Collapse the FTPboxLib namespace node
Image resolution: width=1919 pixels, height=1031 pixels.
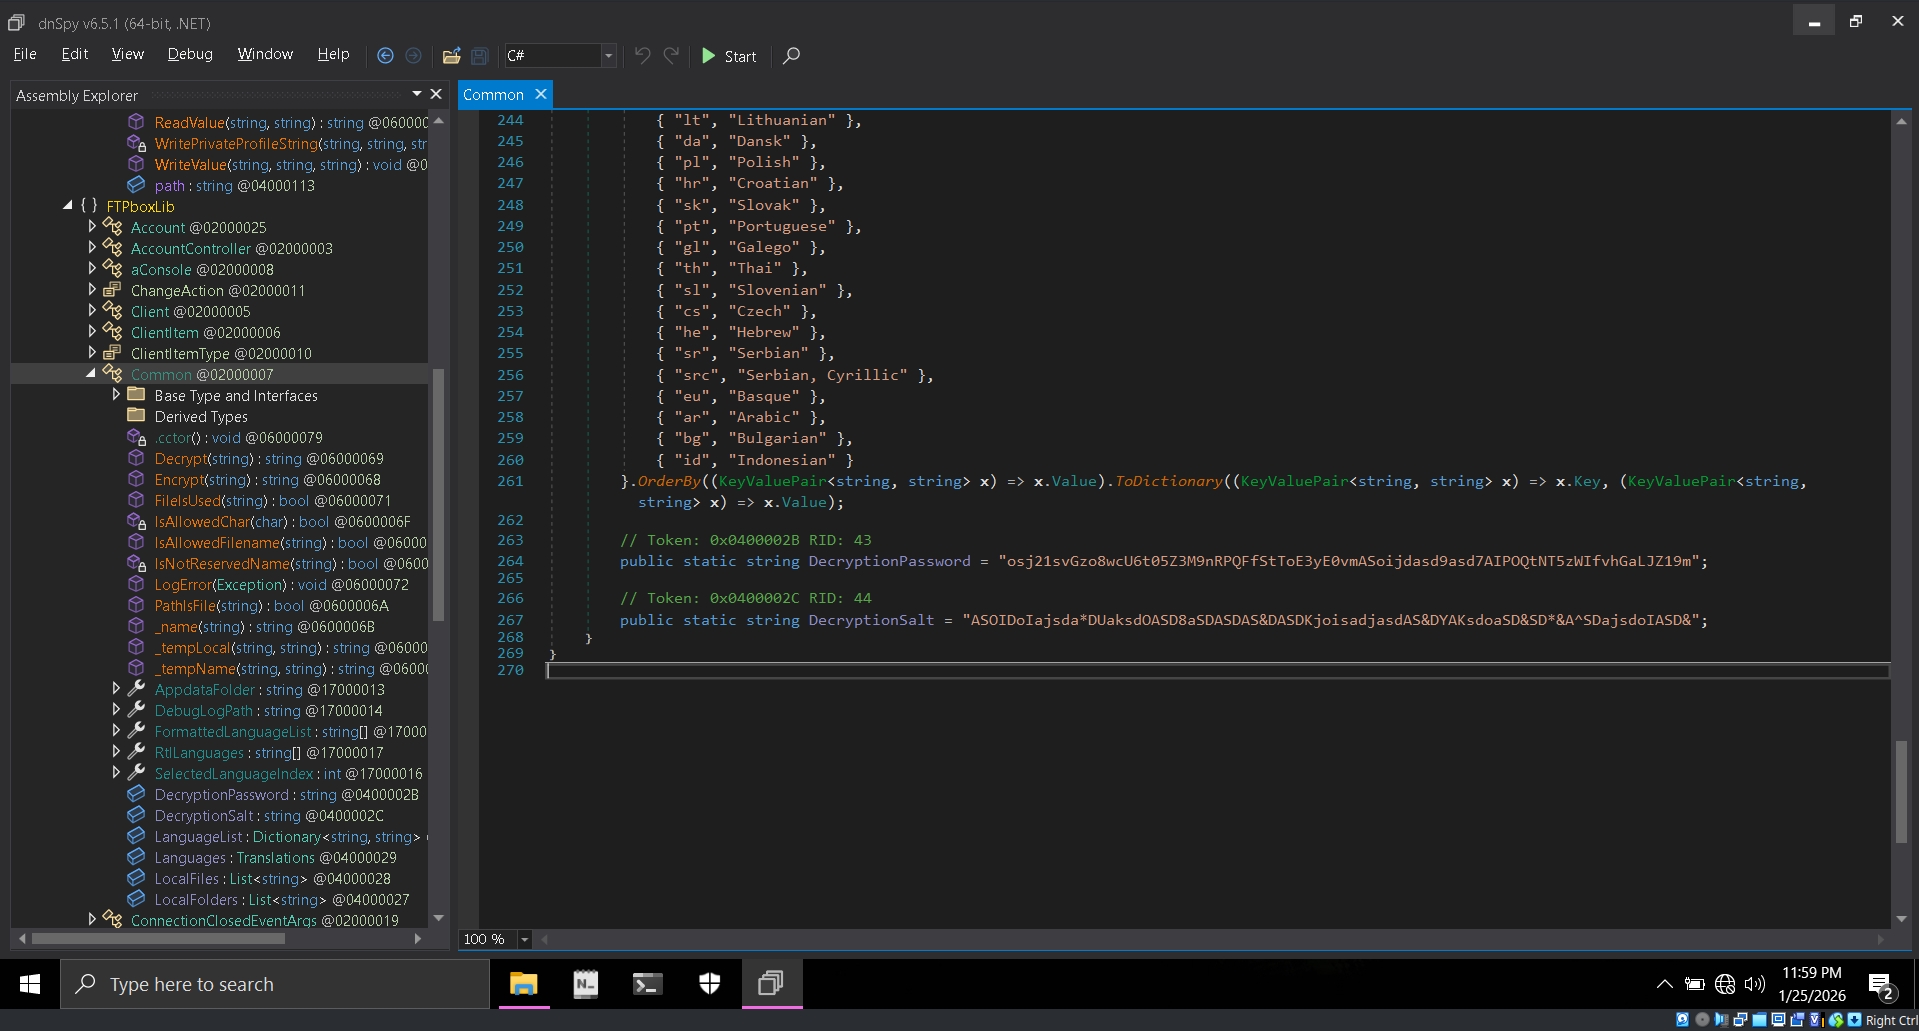[x=68, y=206]
